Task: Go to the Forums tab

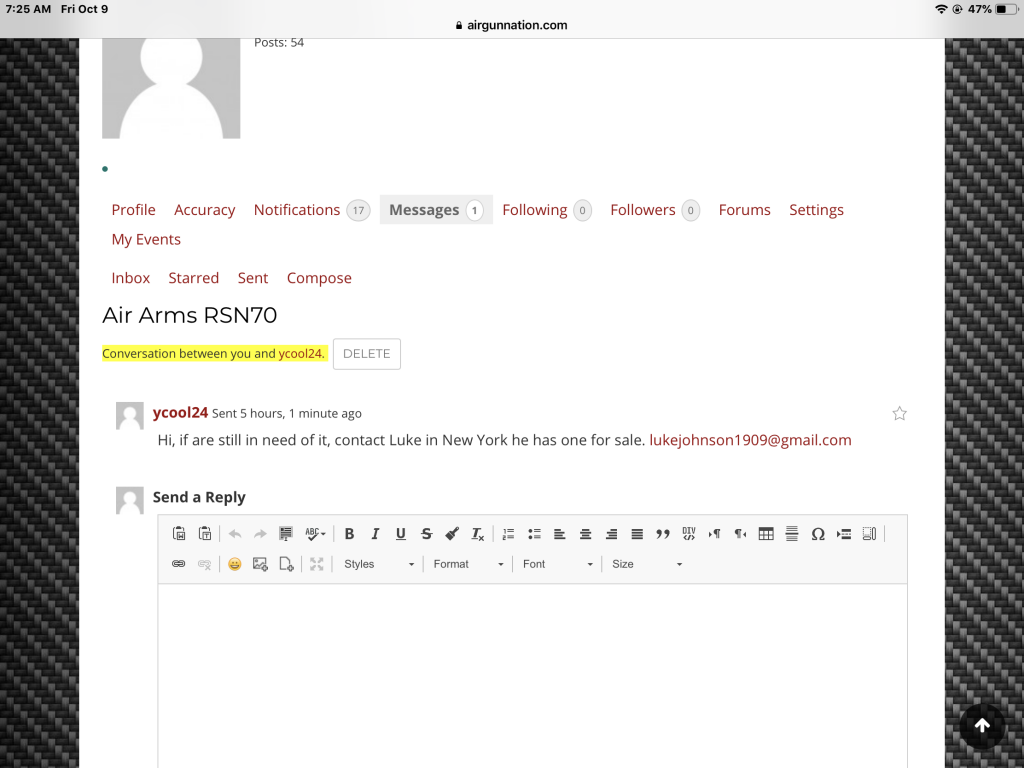Action: (x=744, y=210)
